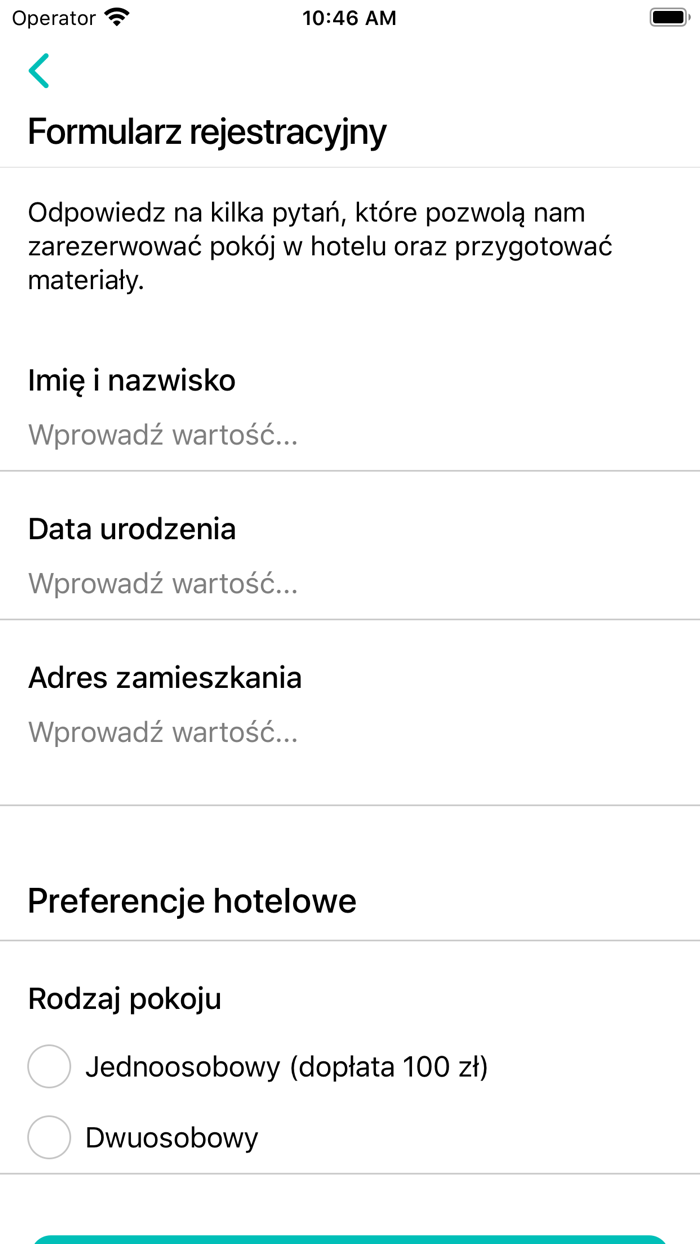Tap the Formularz rejestracyjny heading
Image resolution: width=700 pixels, height=1244 pixels.
point(207,132)
